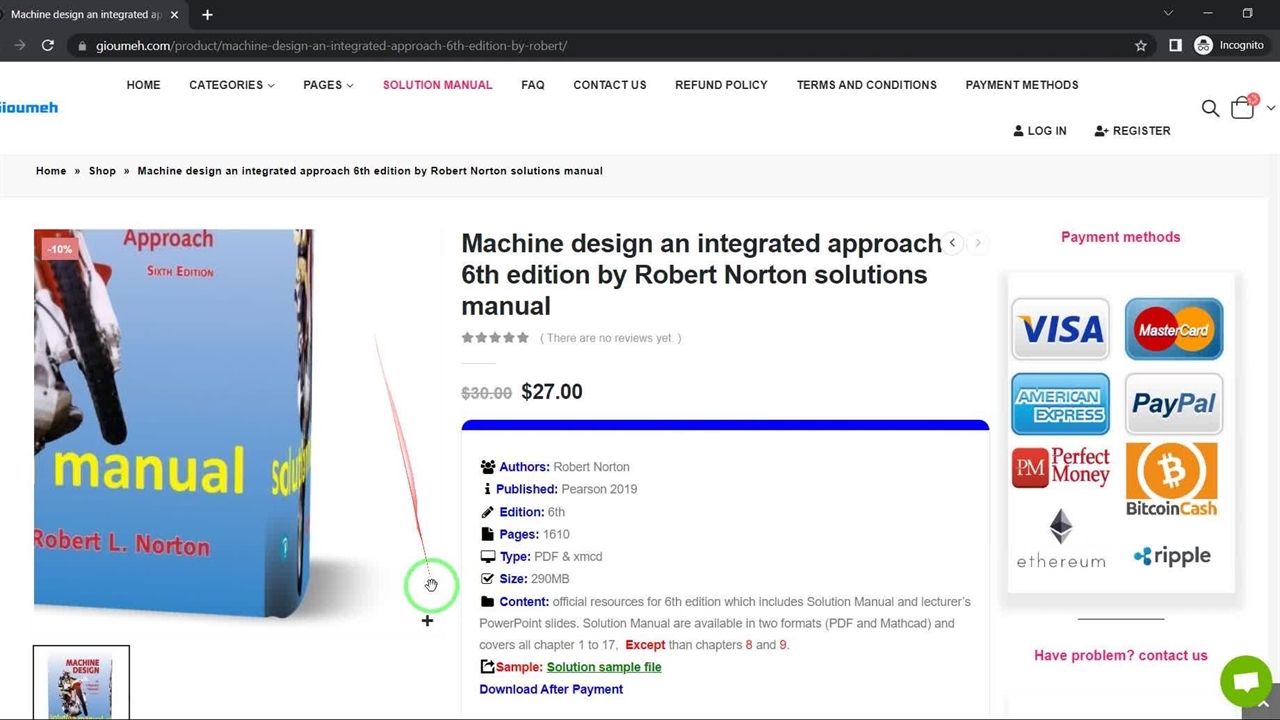Click the -10% sale badge

[x=60, y=249]
